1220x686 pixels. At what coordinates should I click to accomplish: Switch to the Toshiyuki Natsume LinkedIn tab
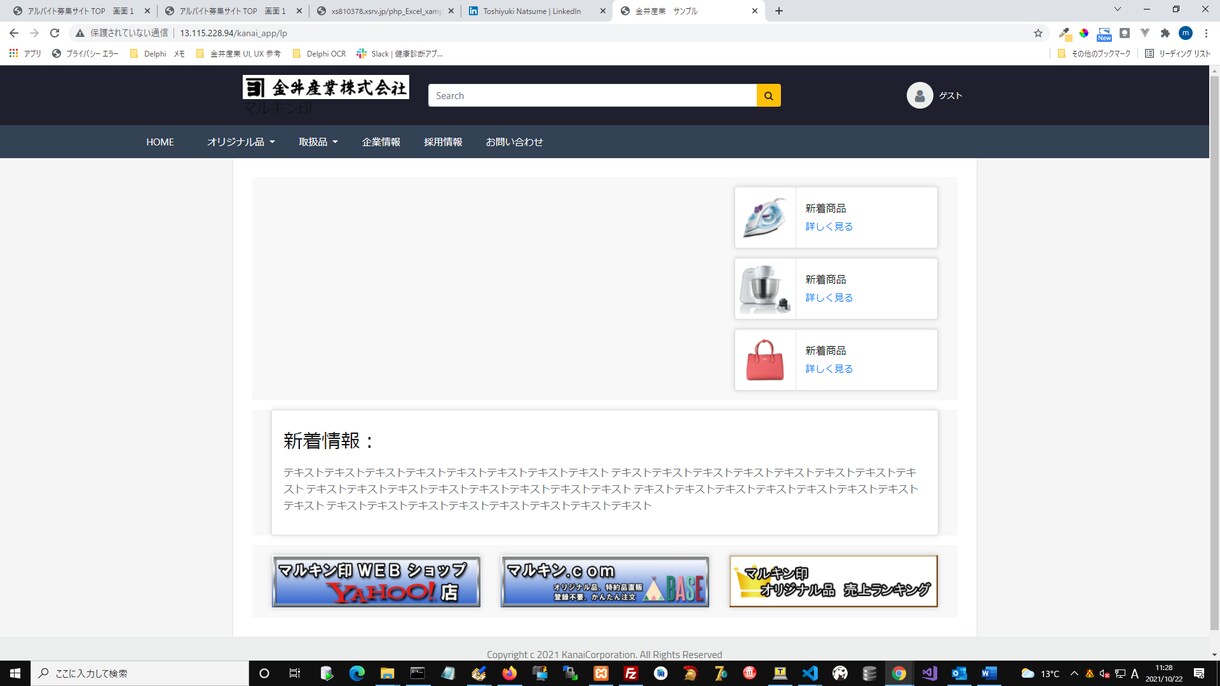click(537, 11)
